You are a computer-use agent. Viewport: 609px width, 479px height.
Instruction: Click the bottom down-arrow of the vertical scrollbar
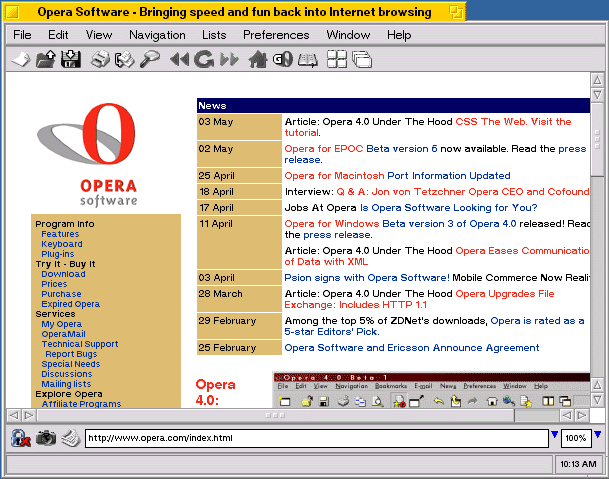click(597, 400)
